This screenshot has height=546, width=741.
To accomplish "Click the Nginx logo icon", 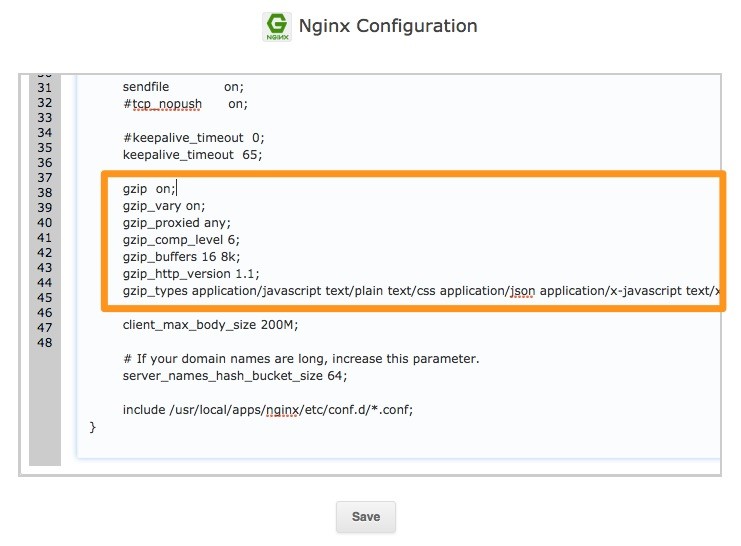I will pos(277,26).
